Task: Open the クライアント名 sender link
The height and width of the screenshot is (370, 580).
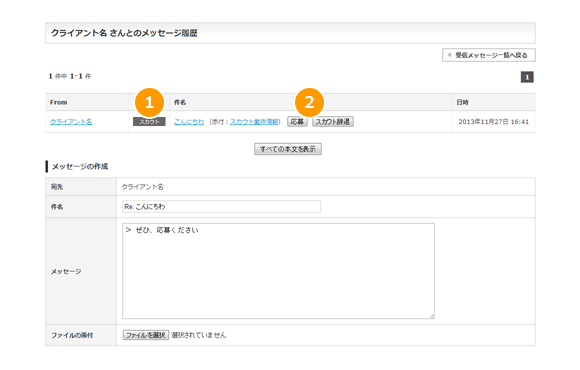Action: pyautogui.click(x=71, y=122)
